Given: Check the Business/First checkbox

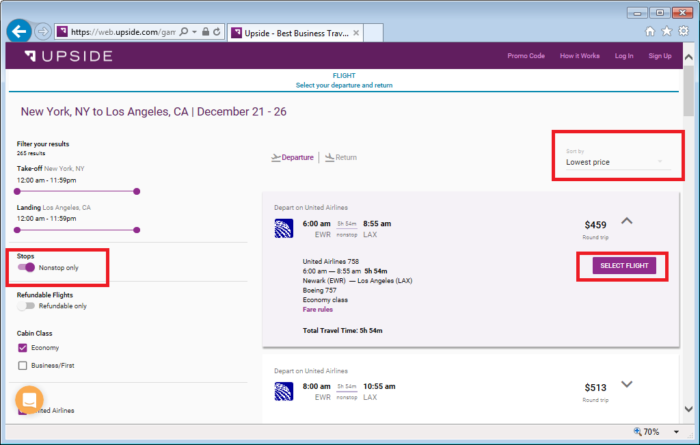Looking at the screenshot, I should (22, 366).
